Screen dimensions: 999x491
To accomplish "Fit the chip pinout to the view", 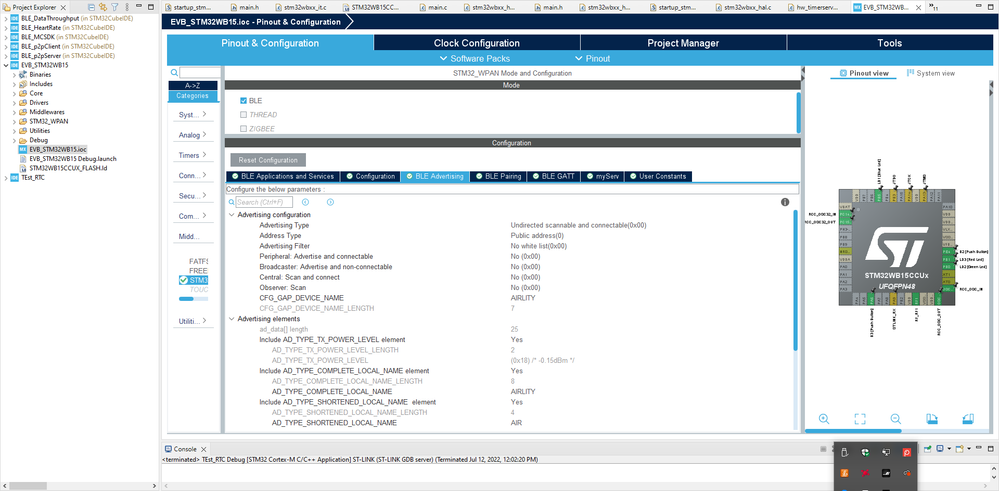I will 860,418.
